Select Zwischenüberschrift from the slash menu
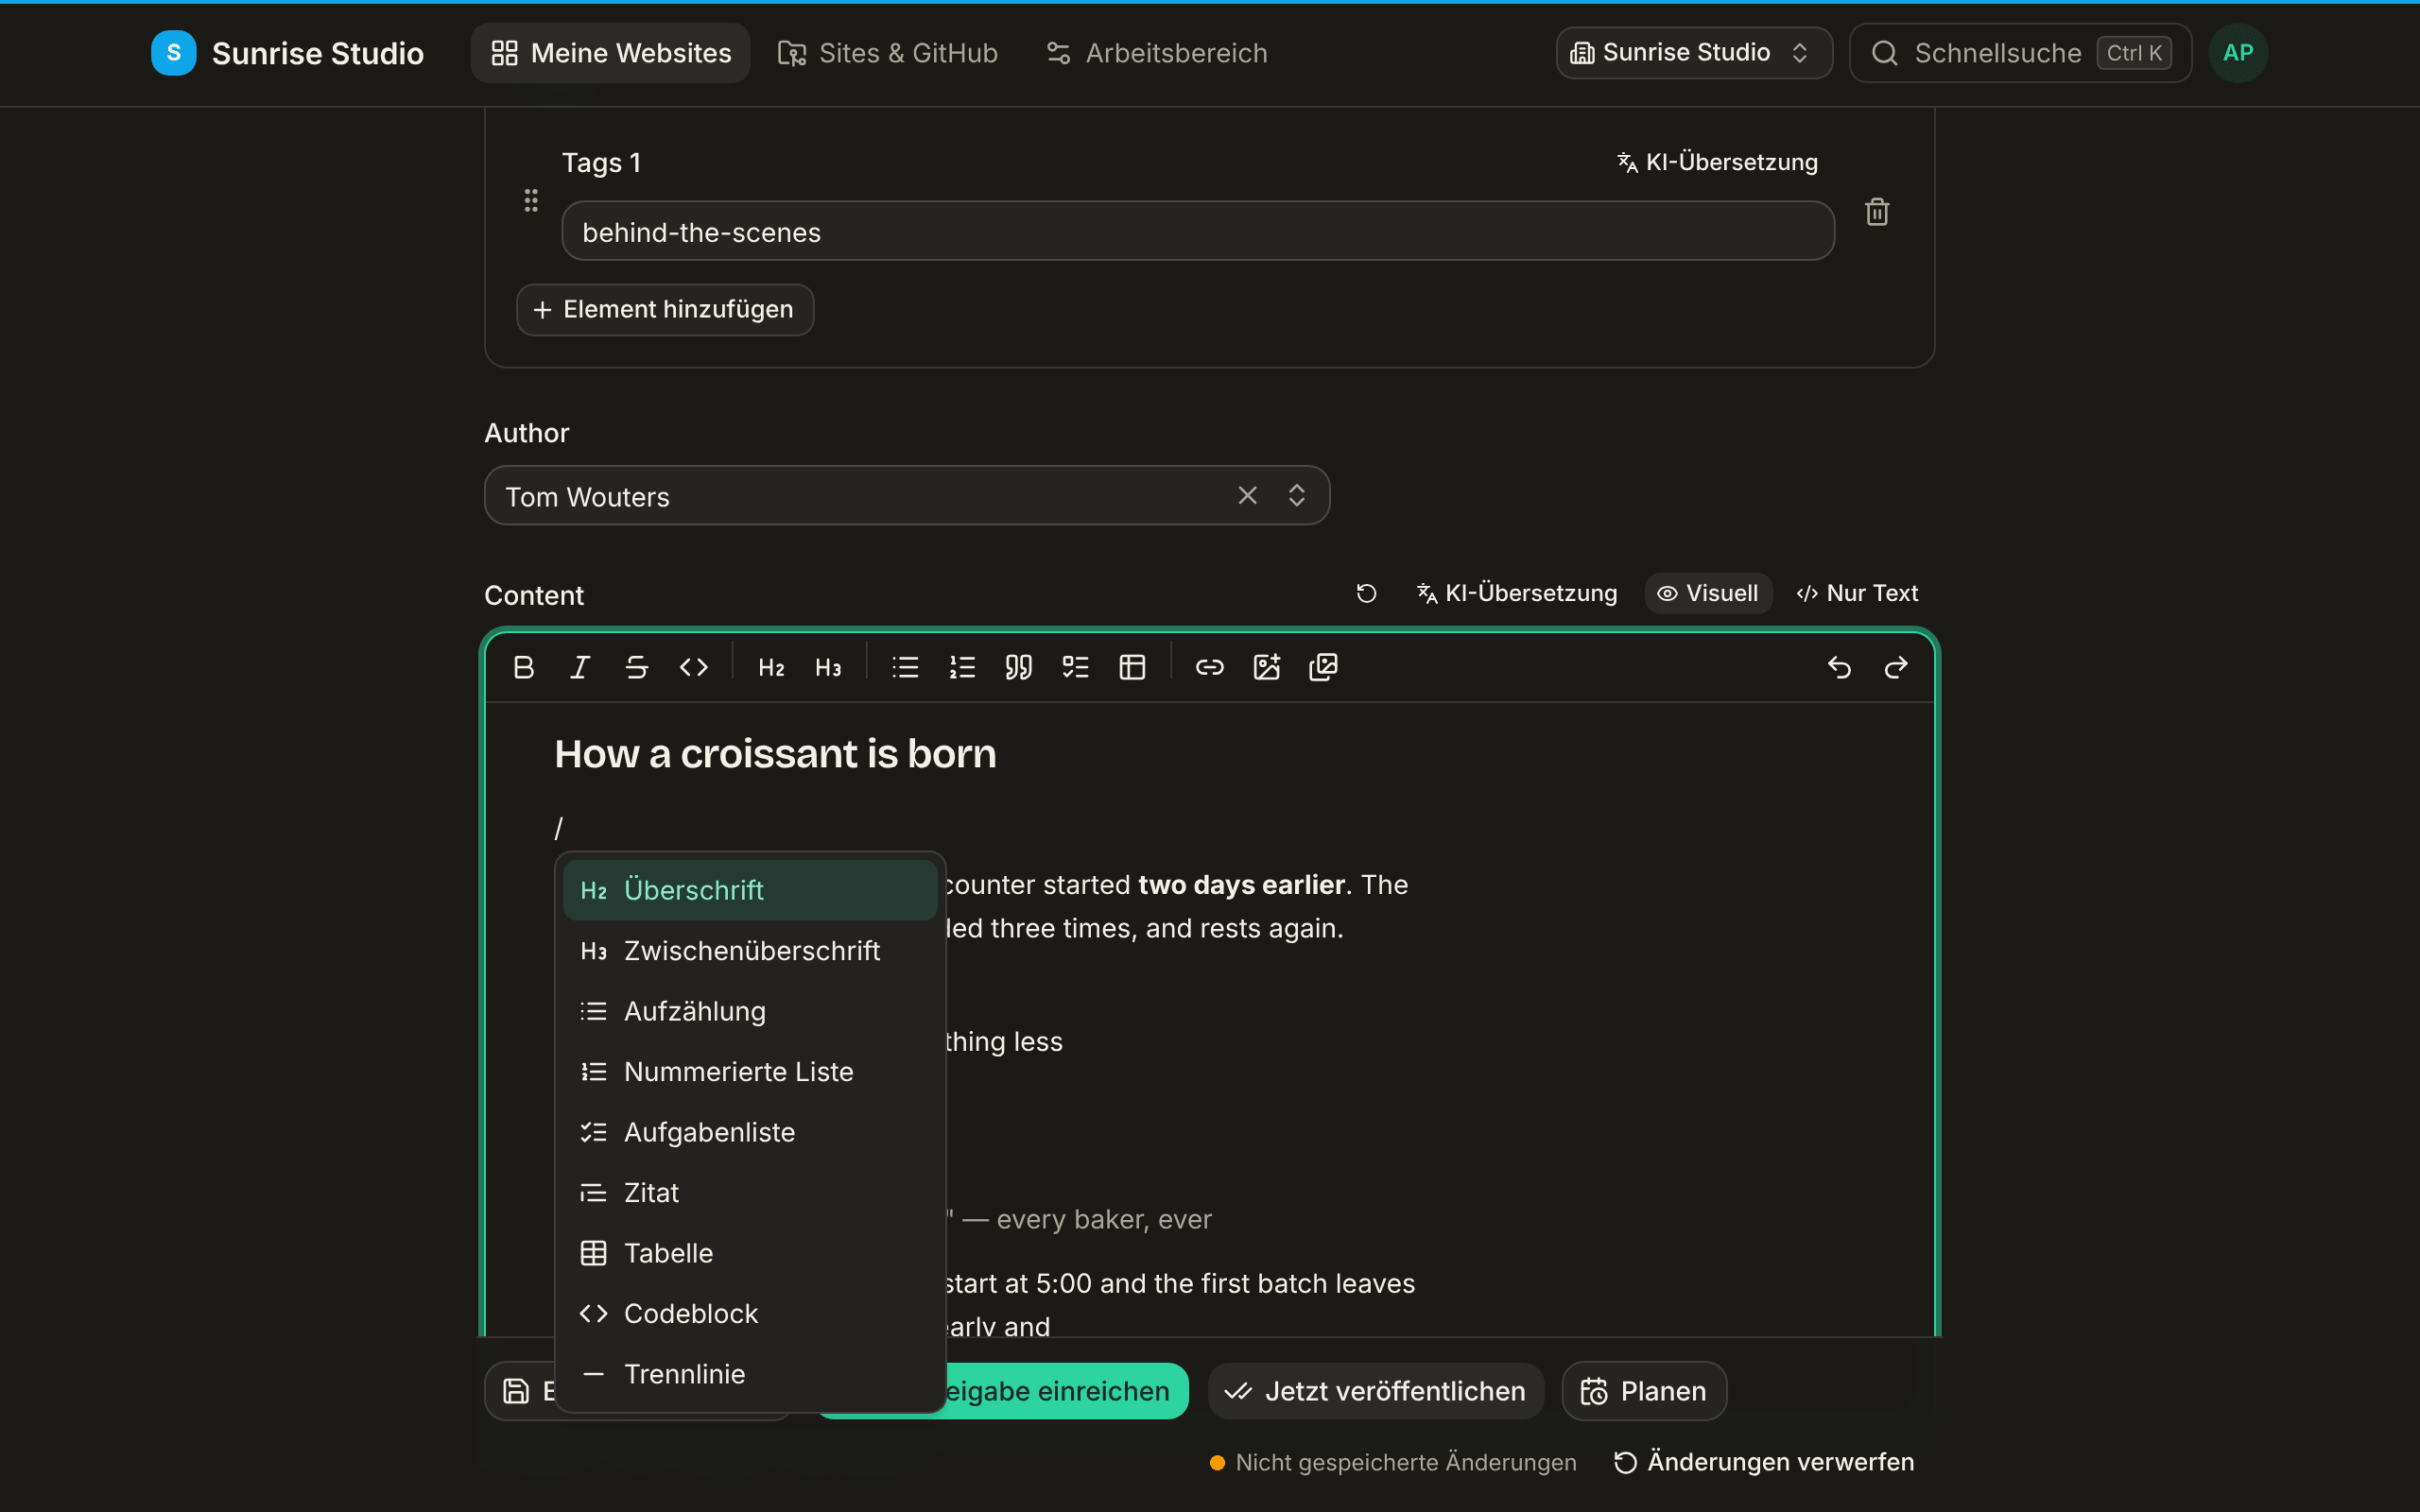2420x1512 pixels. pos(749,950)
